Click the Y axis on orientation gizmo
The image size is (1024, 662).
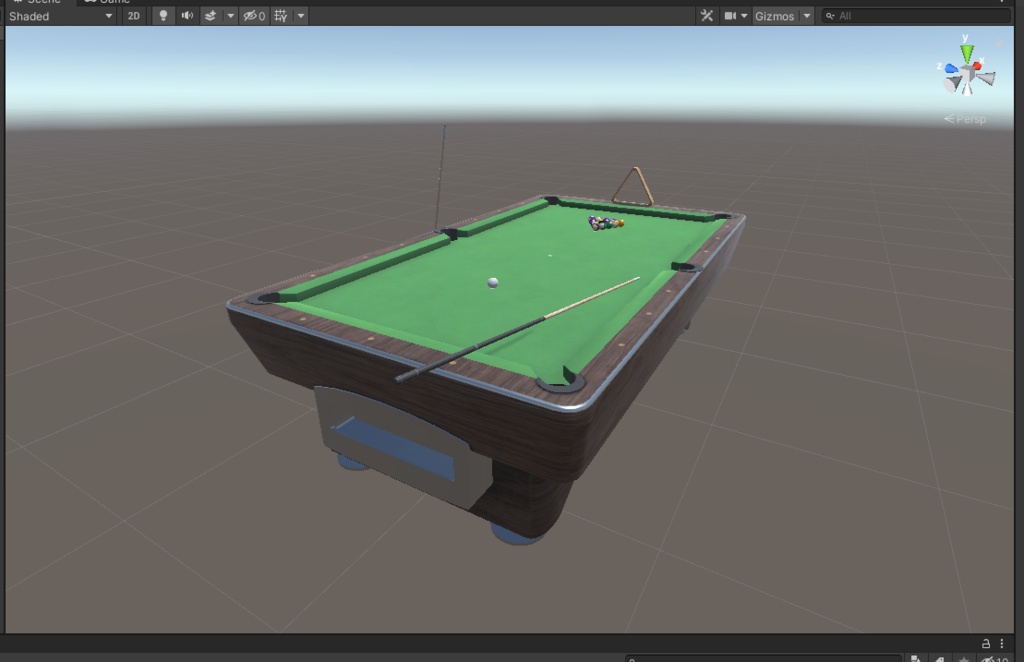[x=965, y=45]
